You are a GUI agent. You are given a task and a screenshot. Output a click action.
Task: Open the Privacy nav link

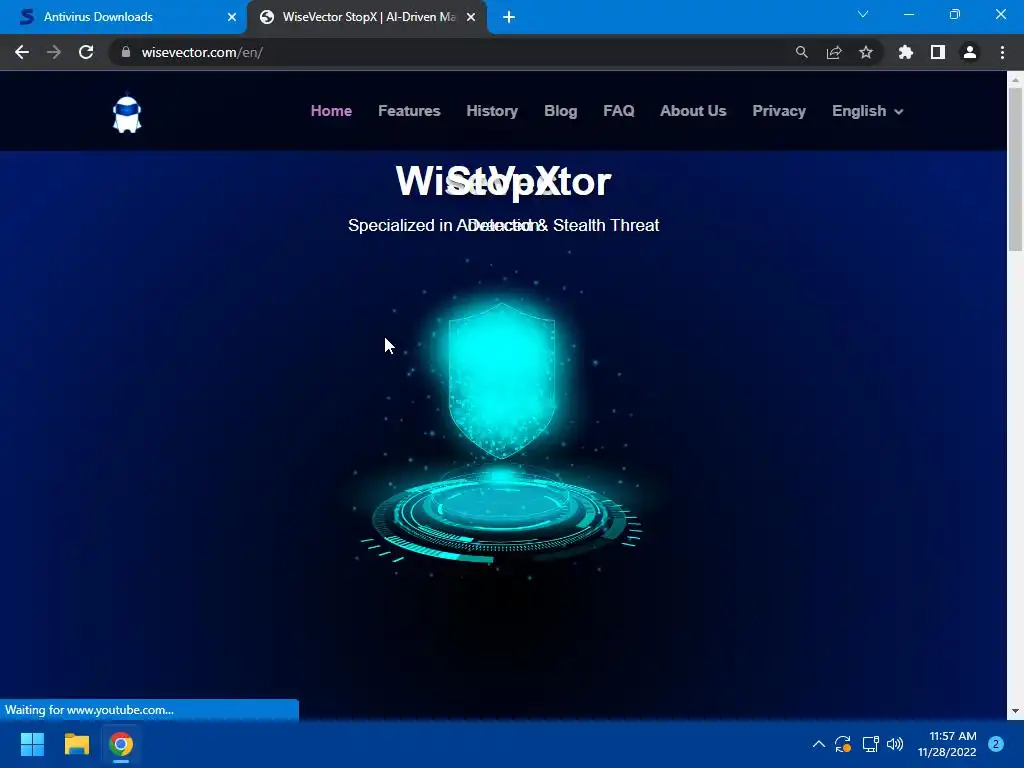779,111
